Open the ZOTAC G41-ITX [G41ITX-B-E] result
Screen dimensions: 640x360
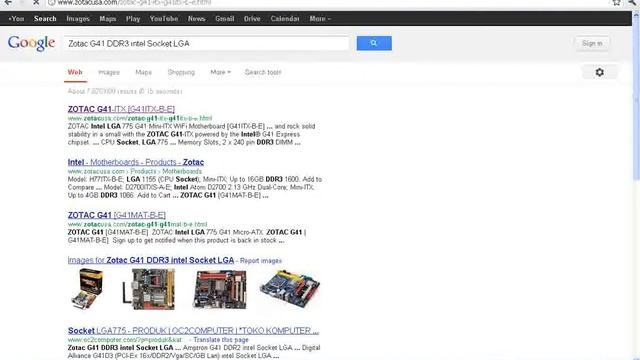pyautogui.click(x=121, y=109)
